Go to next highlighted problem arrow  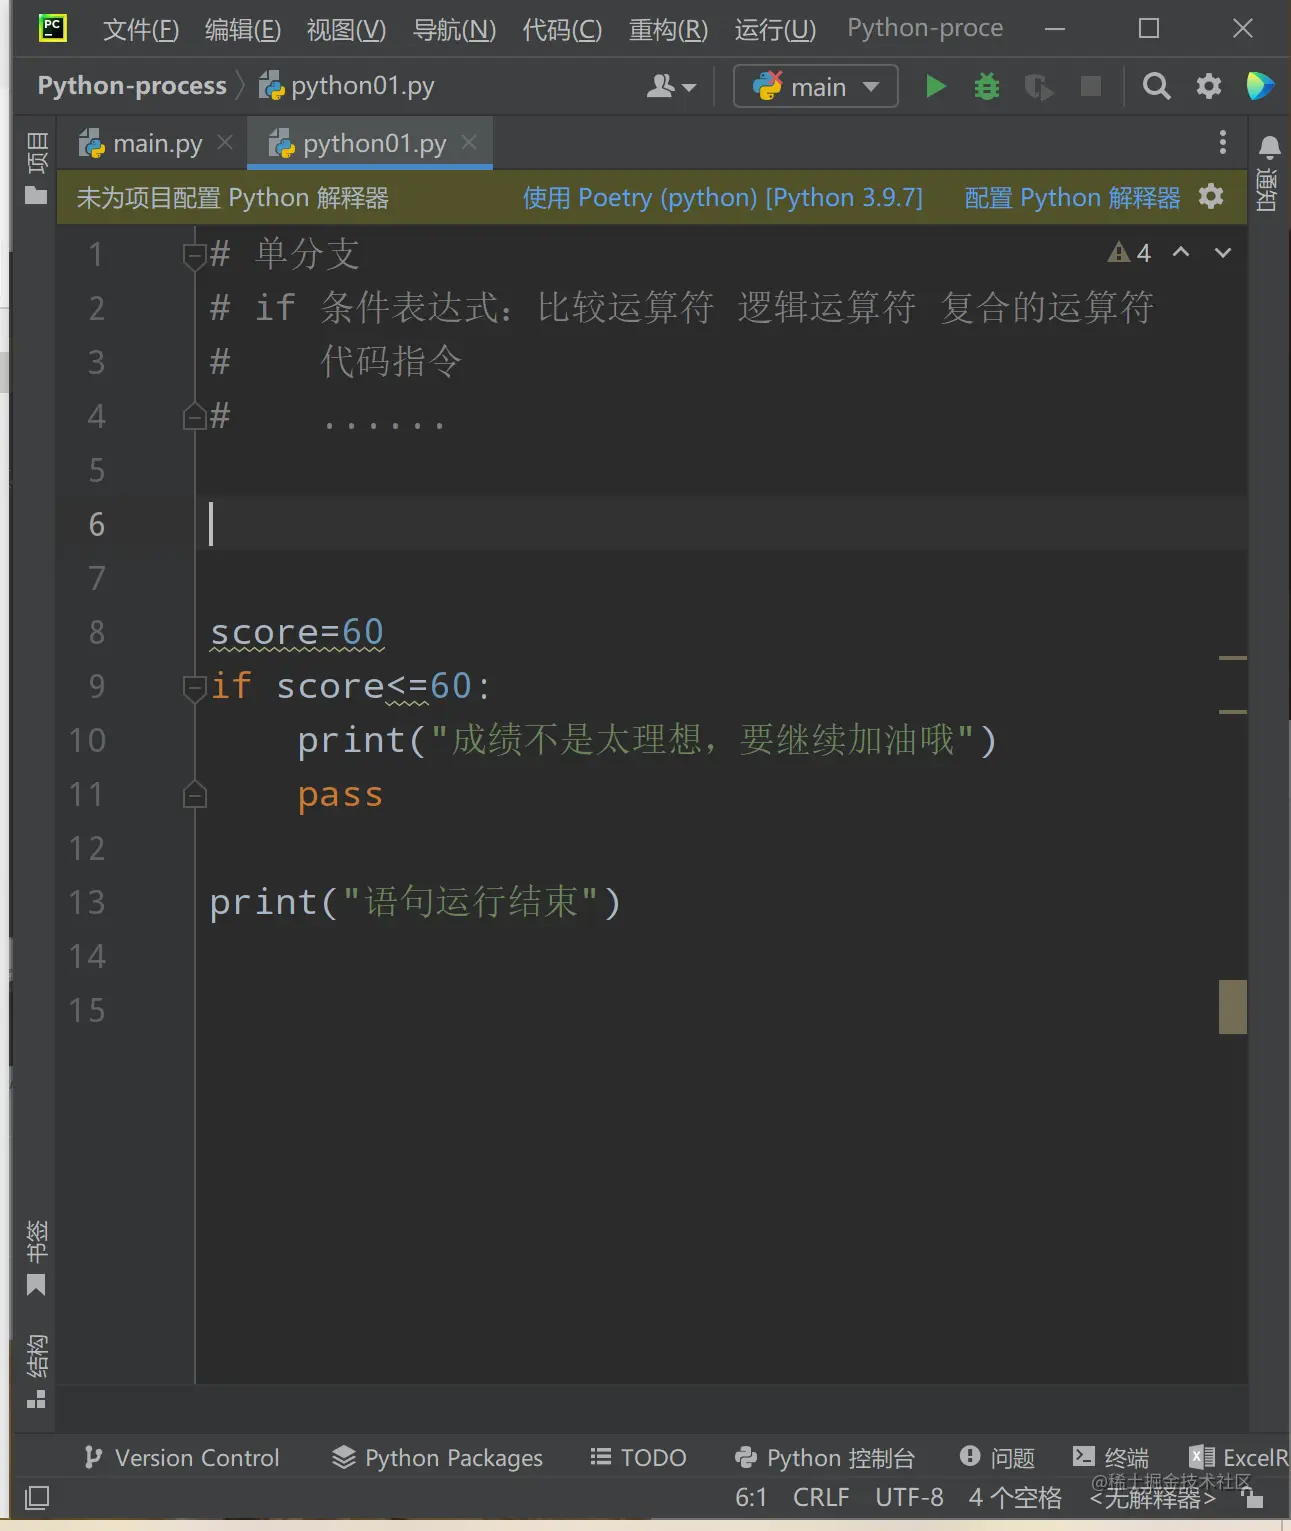1222,252
